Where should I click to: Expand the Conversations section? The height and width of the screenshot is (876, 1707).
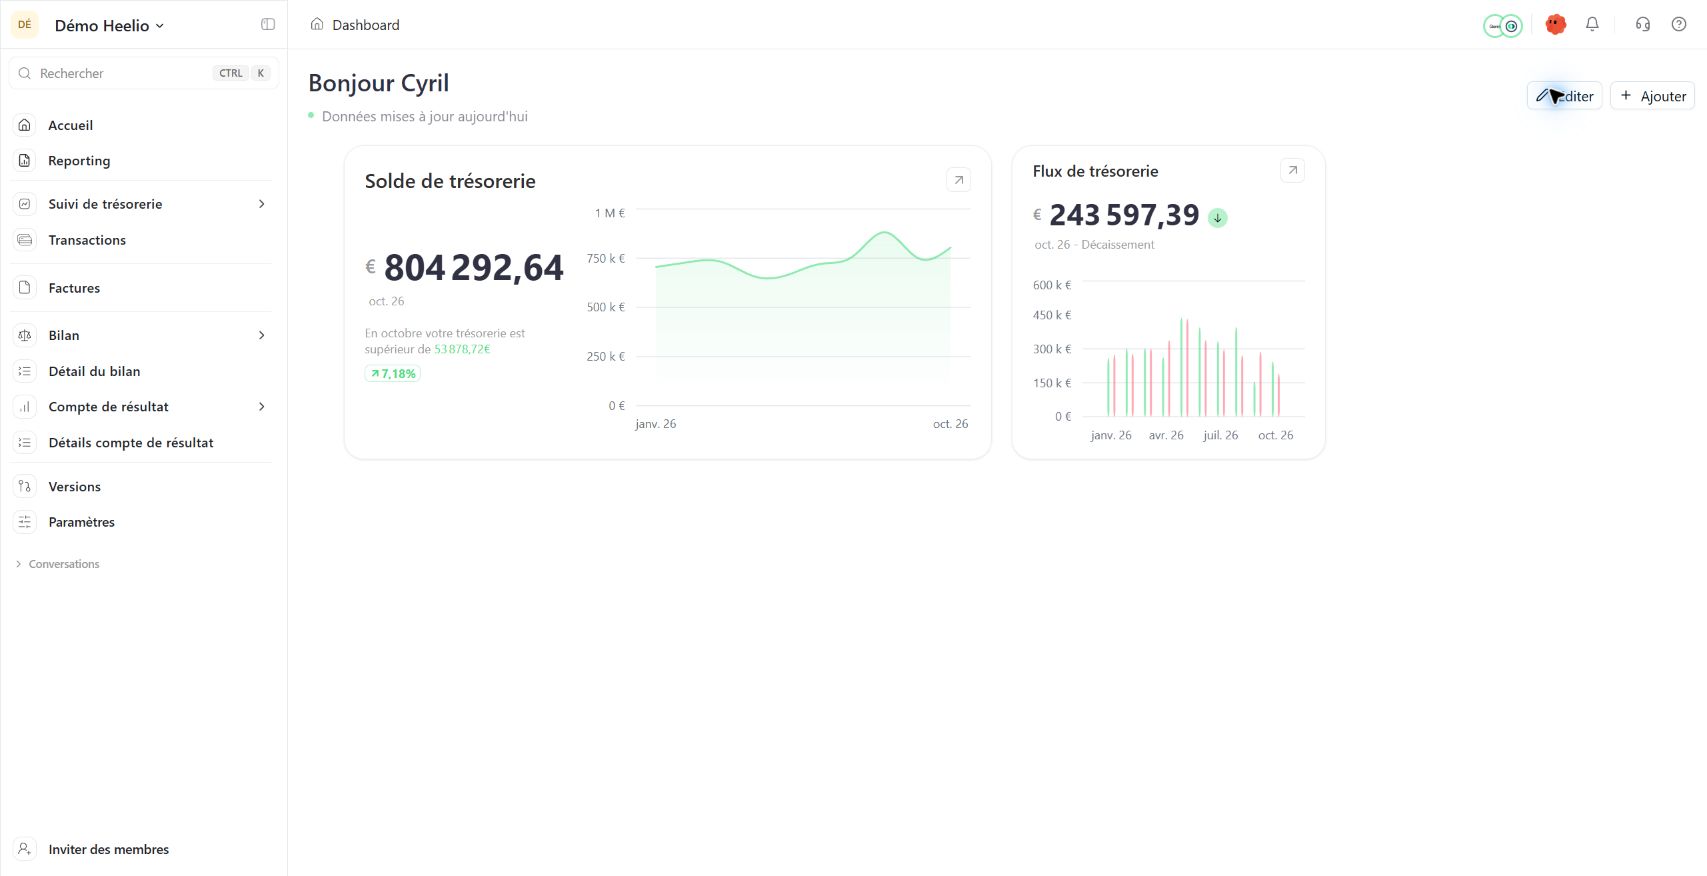point(58,564)
